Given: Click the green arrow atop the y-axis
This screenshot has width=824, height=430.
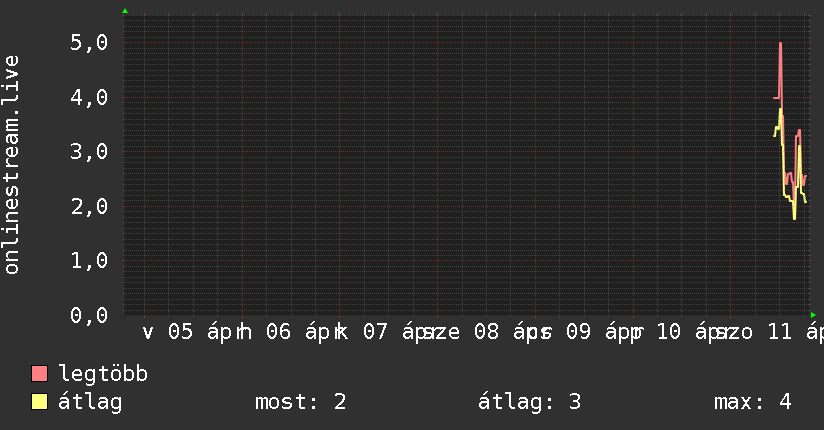Looking at the screenshot, I should point(124,11).
